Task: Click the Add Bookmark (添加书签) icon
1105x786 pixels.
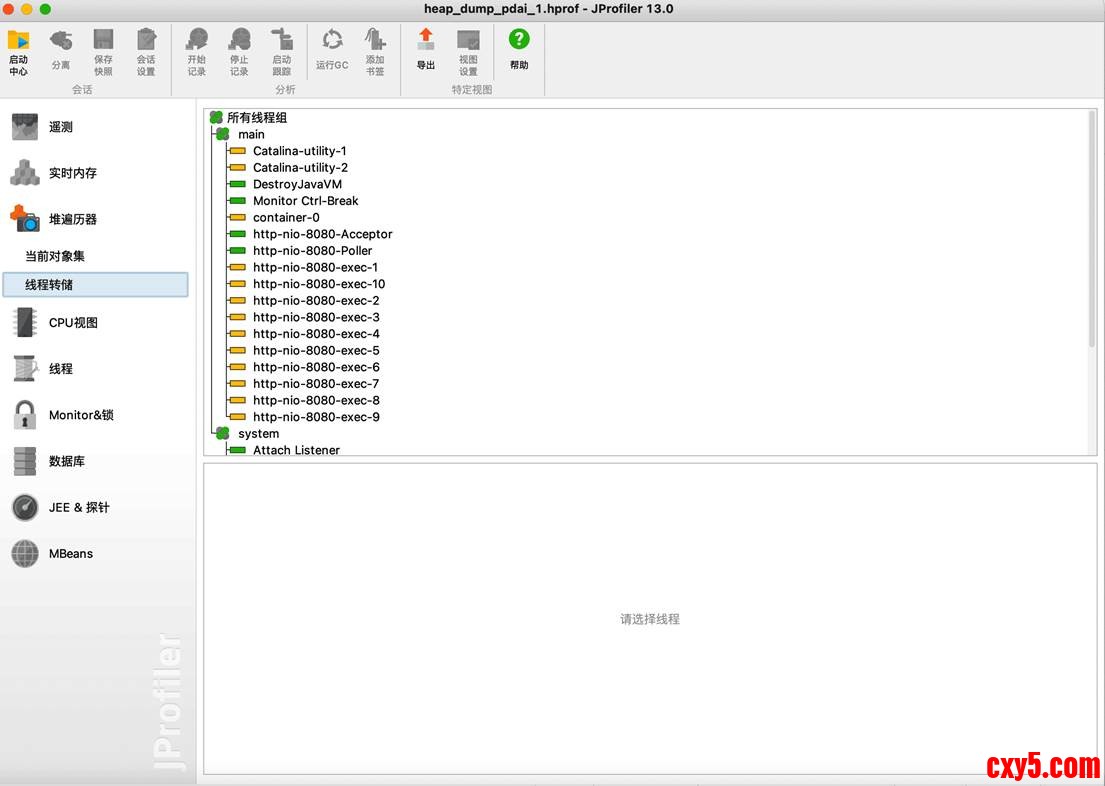Action: [x=375, y=51]
